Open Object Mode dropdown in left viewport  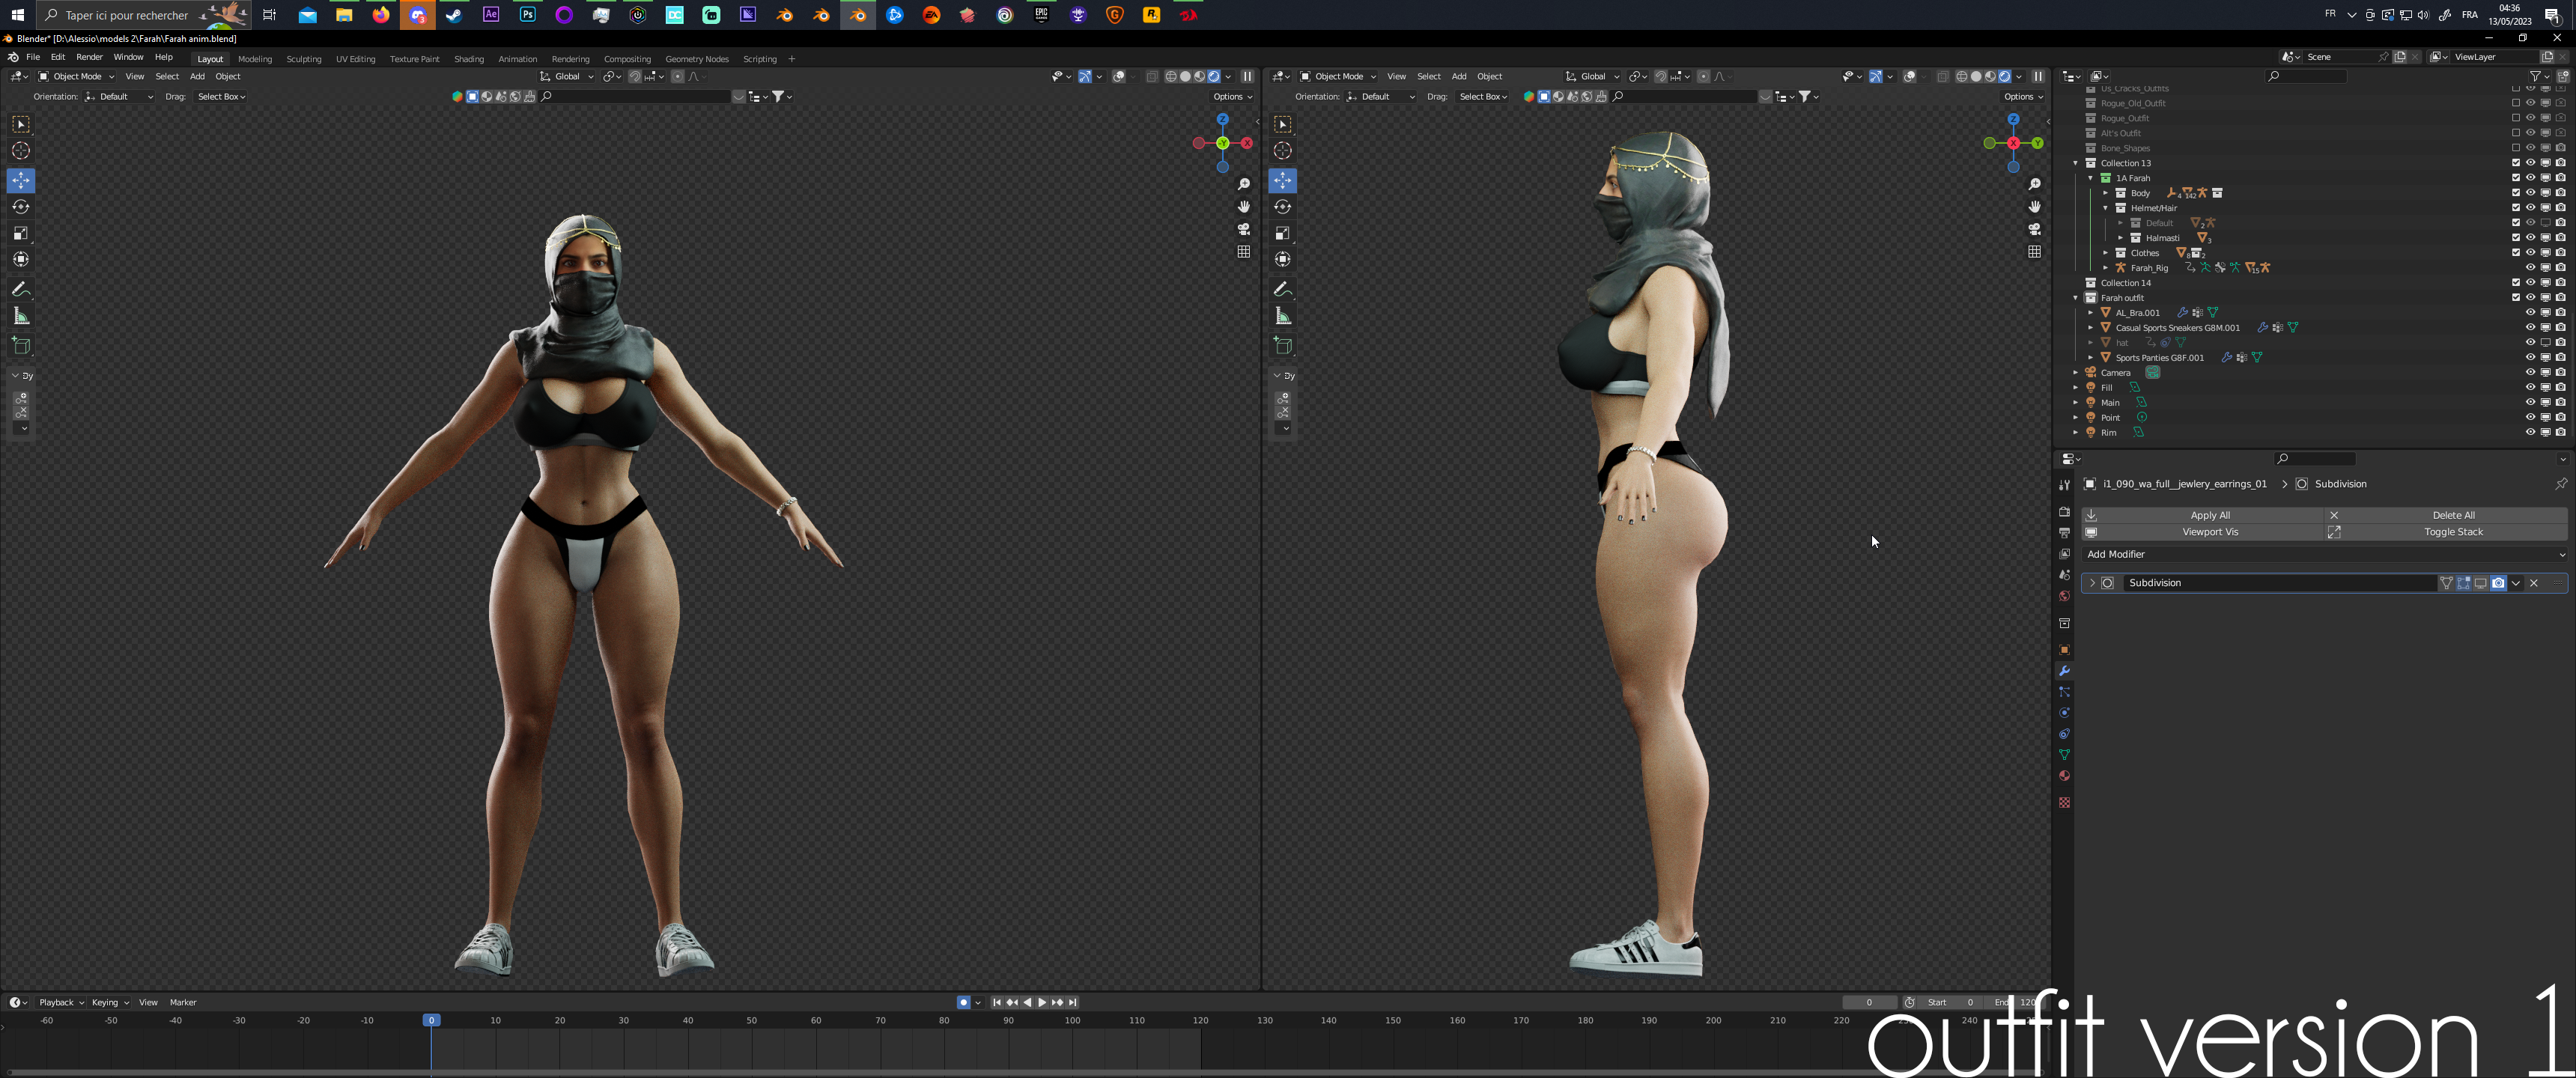(x=76, y=77)
